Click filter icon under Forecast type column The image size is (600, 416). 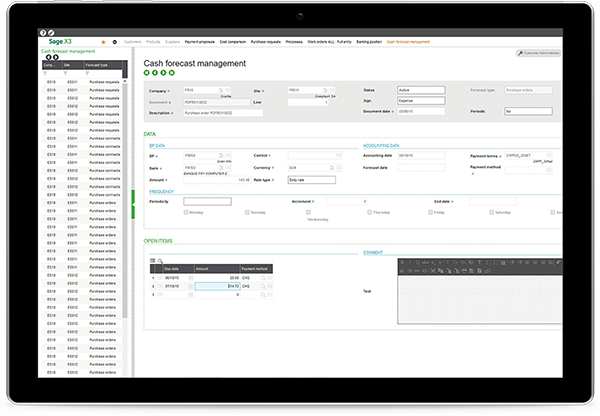point(87,73)
